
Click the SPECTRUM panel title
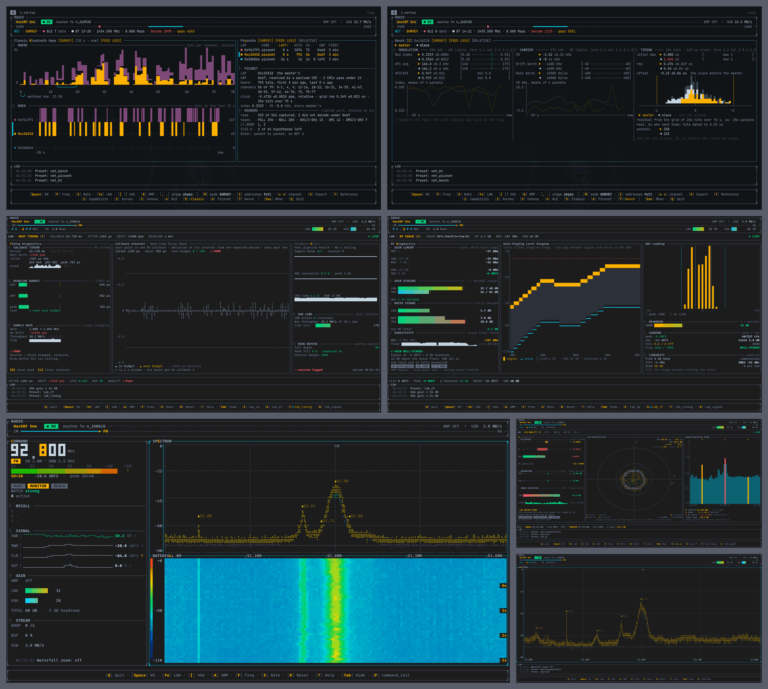pos(162,441)
